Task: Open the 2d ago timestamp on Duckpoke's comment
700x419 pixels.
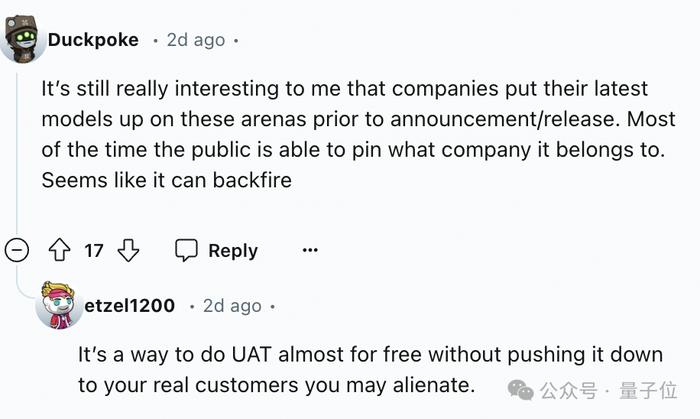Action: (196, 40)
